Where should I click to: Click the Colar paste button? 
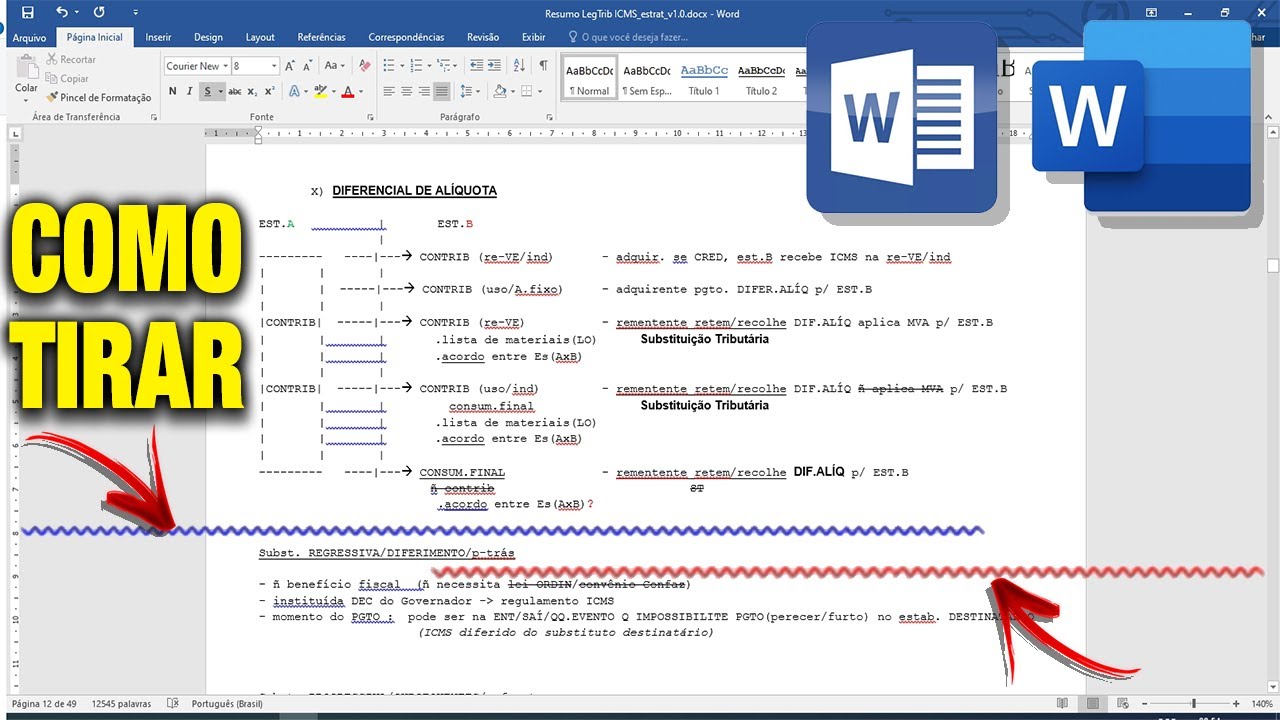27,77
